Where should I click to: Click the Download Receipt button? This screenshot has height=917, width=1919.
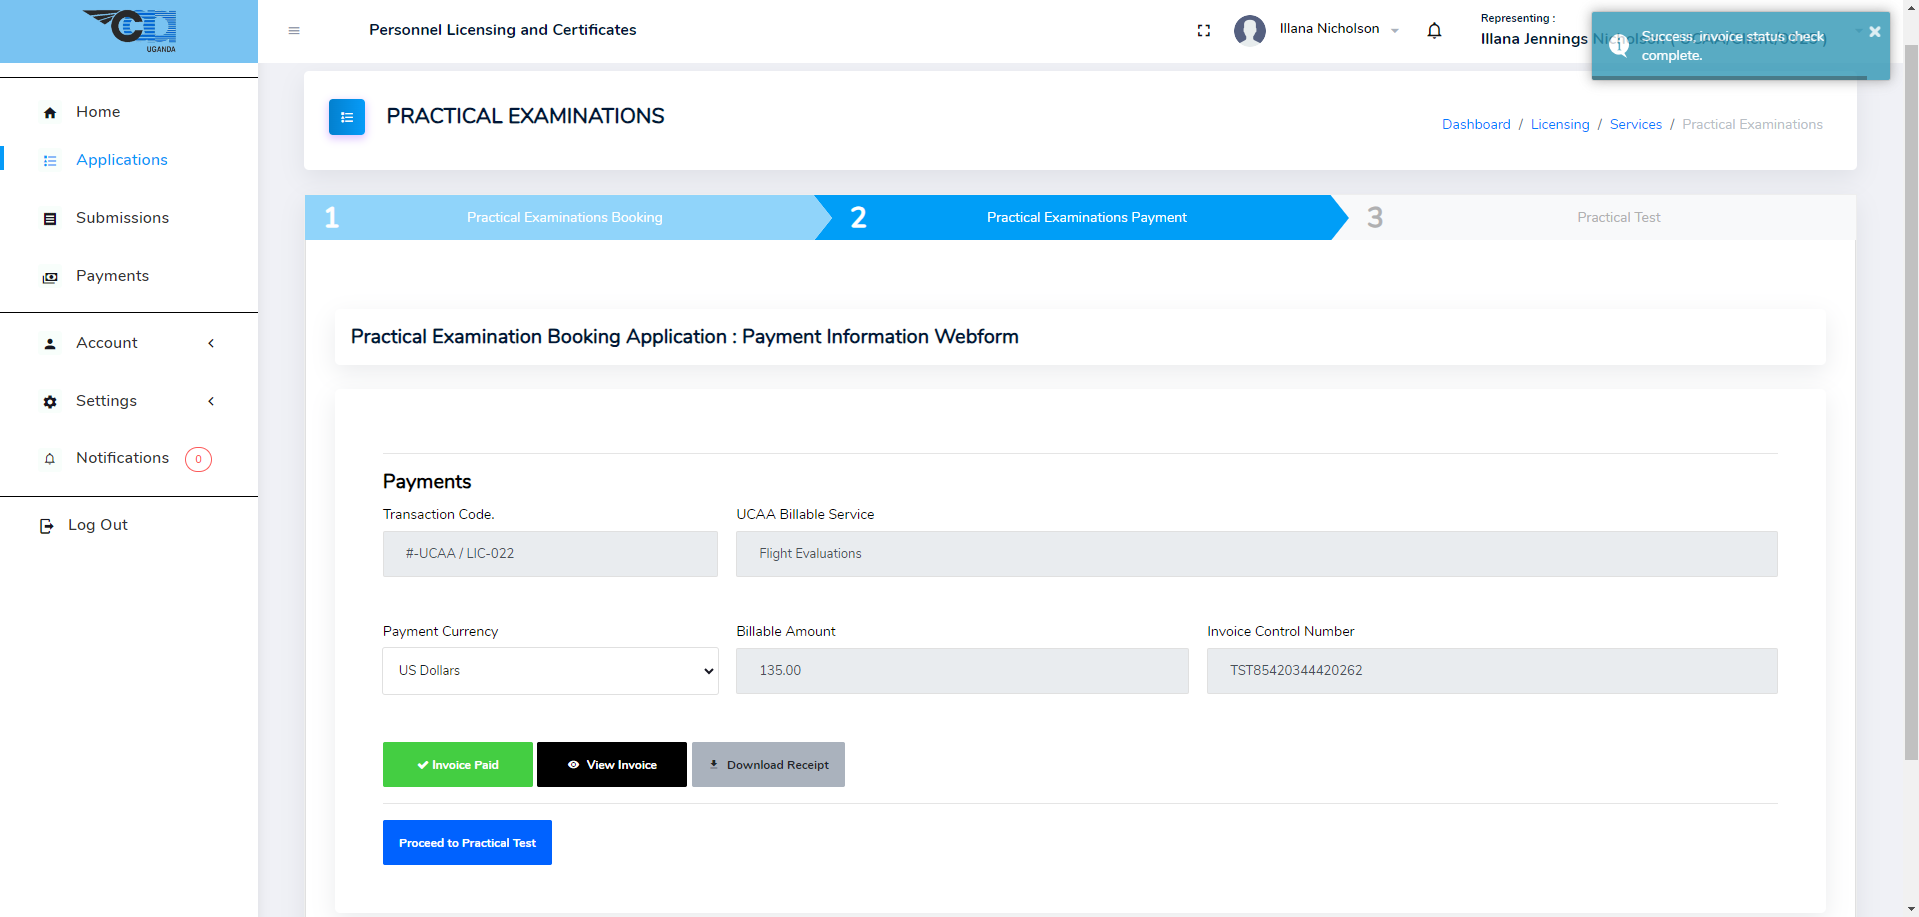coord(768,765)
